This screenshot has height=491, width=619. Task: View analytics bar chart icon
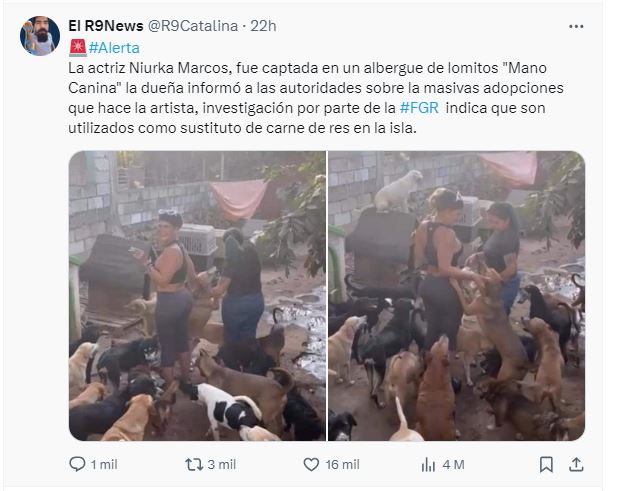tap(428, 465)
